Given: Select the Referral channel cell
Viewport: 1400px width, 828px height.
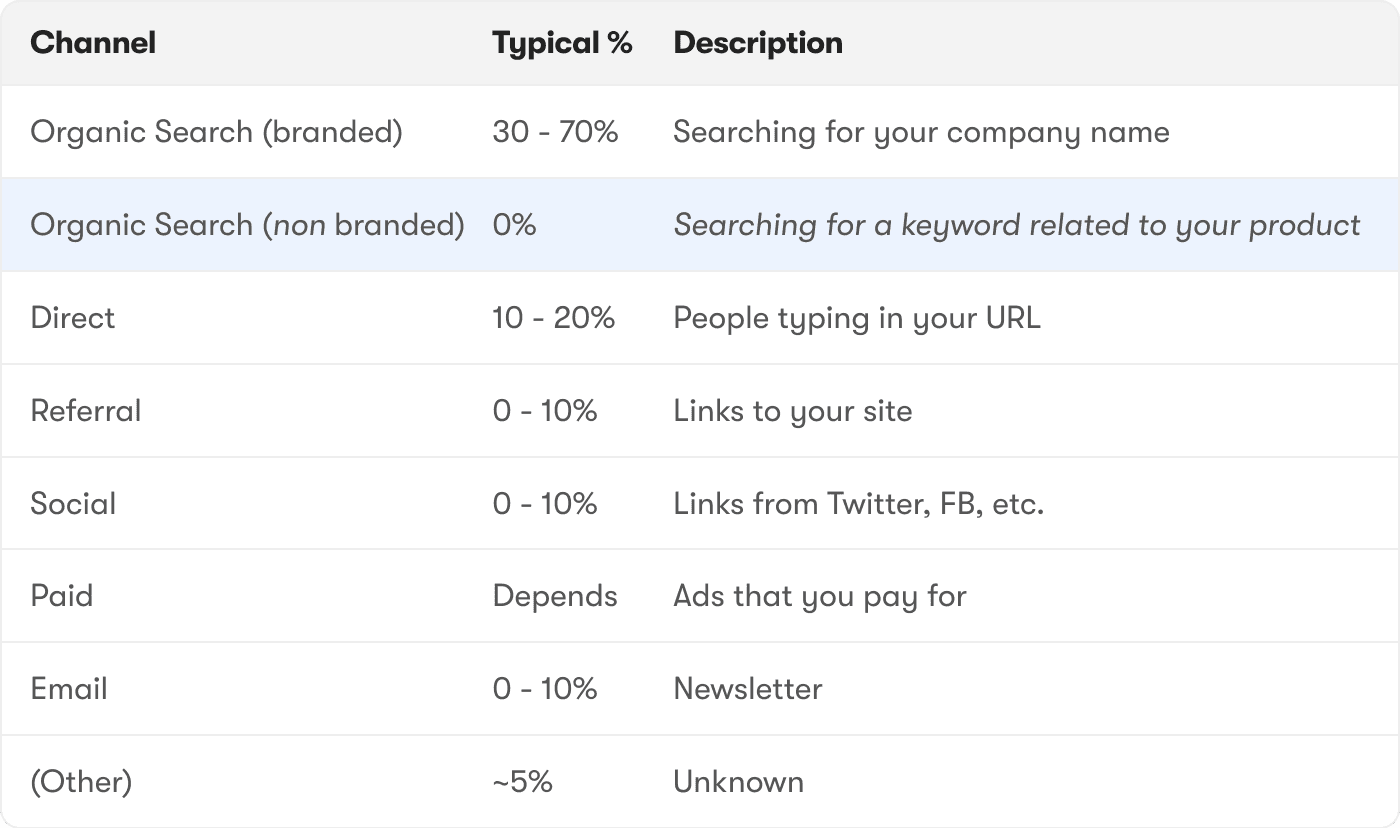Looking at the screenshot, I should tap(86, 411).
